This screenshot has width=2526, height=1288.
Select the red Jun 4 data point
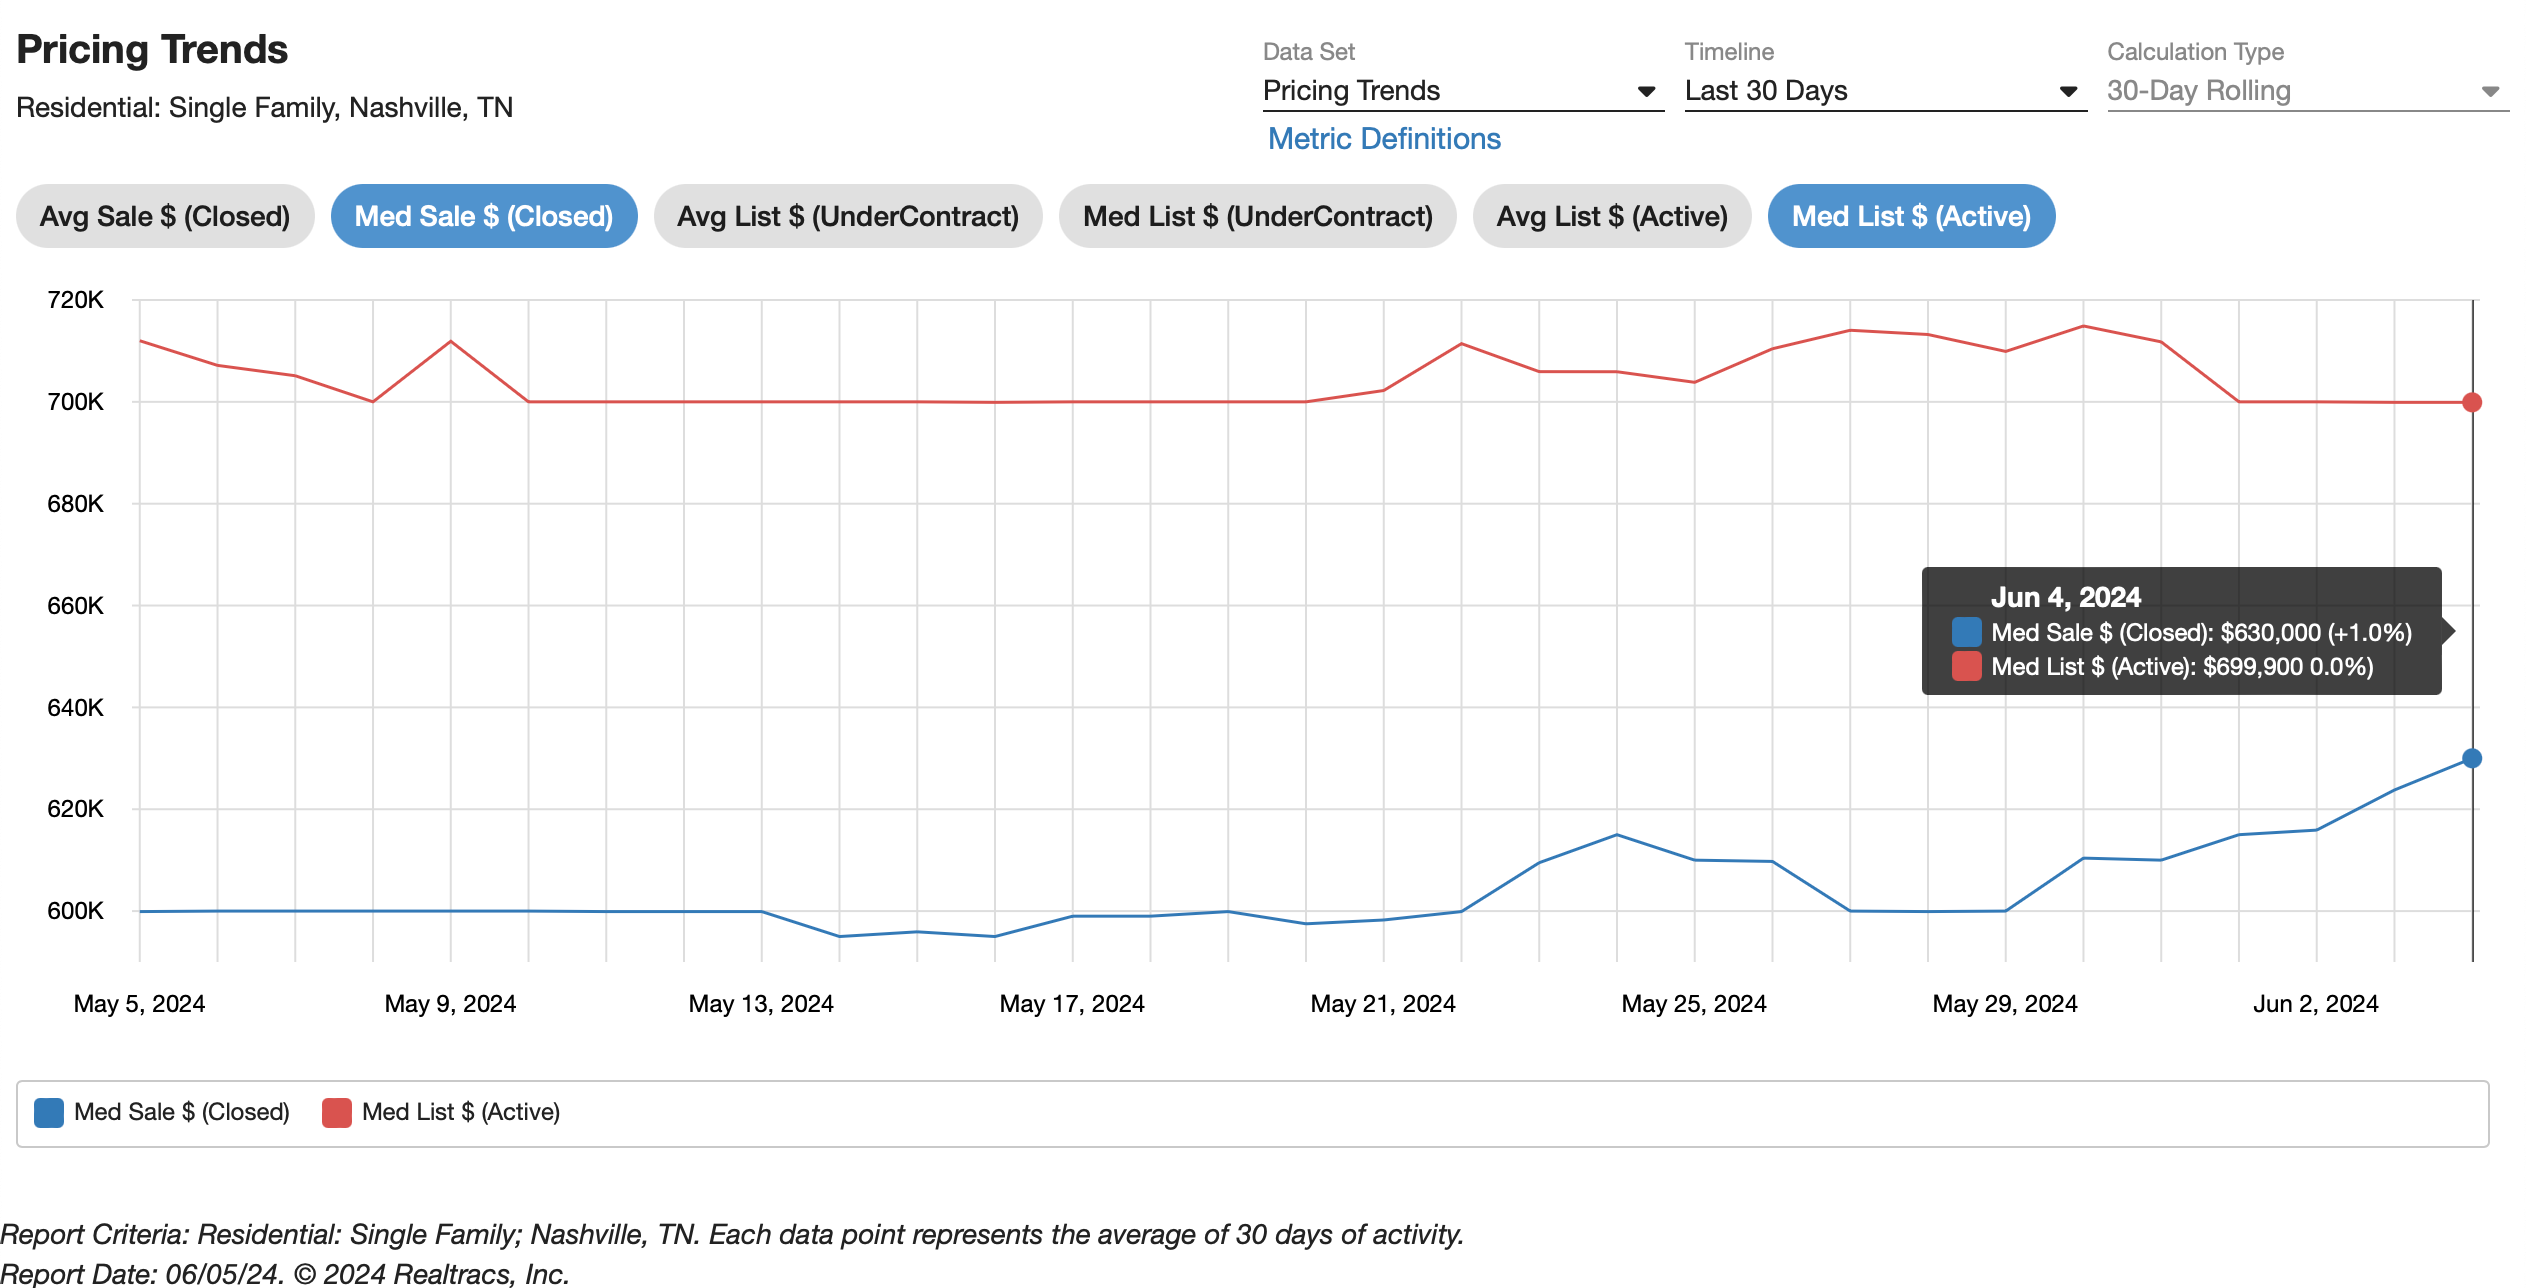(x=2472, y=402)
